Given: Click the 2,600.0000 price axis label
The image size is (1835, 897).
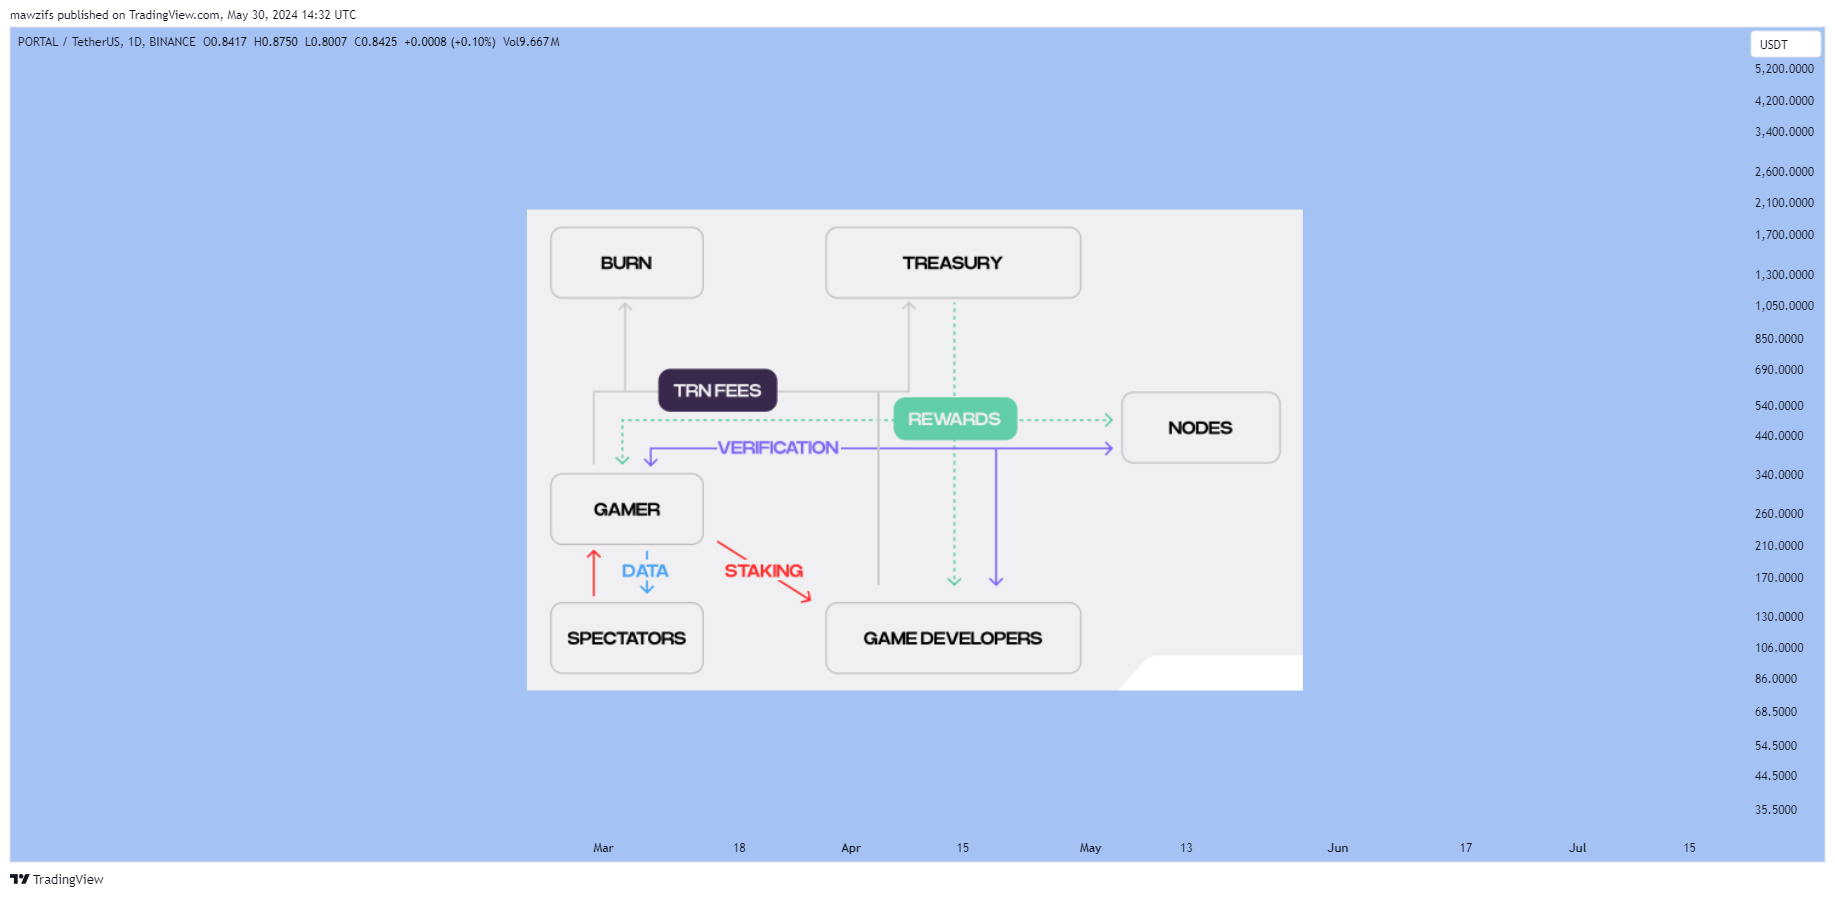Looking at the screenshot, I should coord(1784,172).
